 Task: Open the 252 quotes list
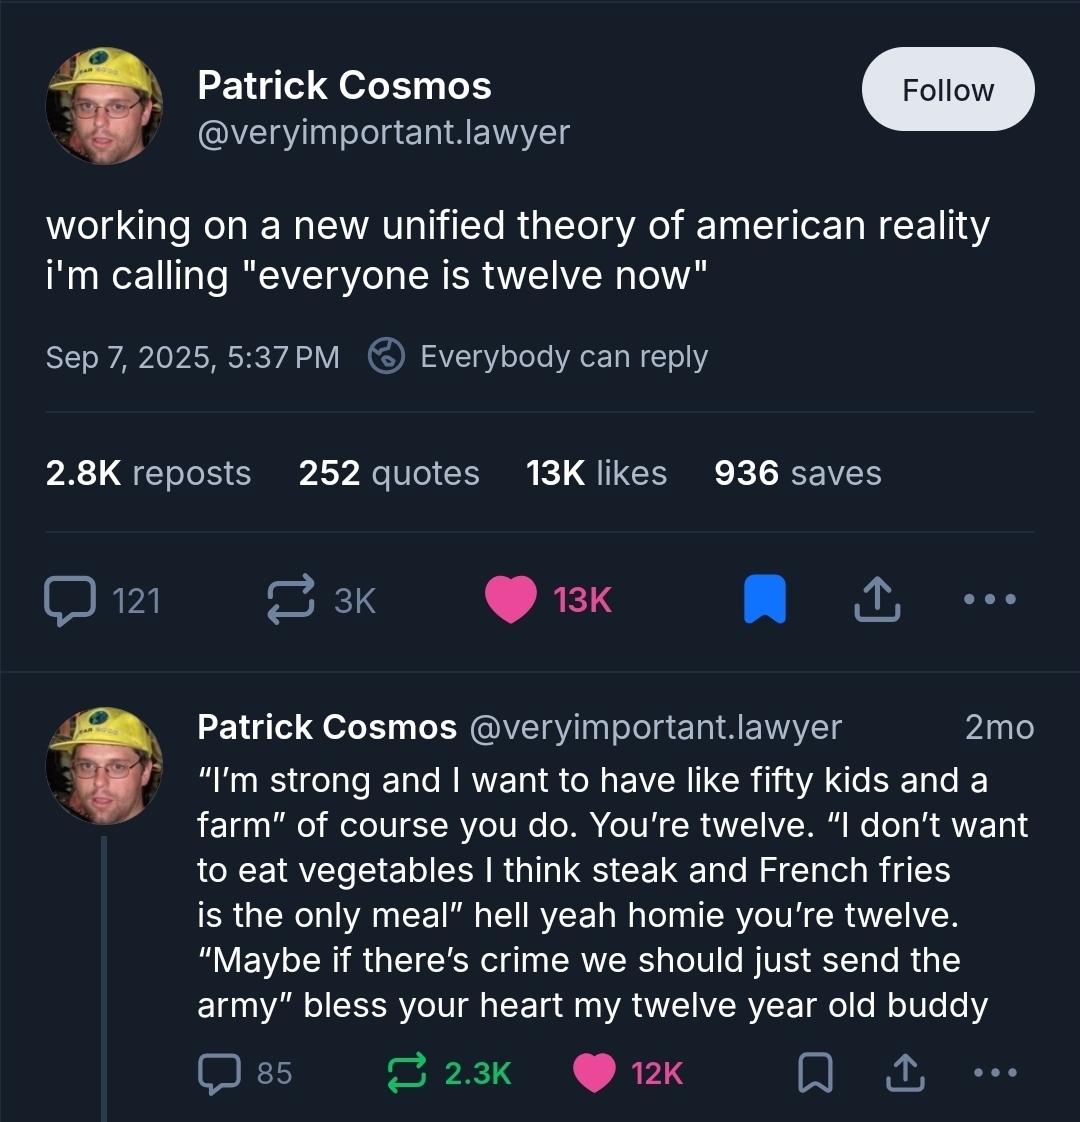click(388, 473)
